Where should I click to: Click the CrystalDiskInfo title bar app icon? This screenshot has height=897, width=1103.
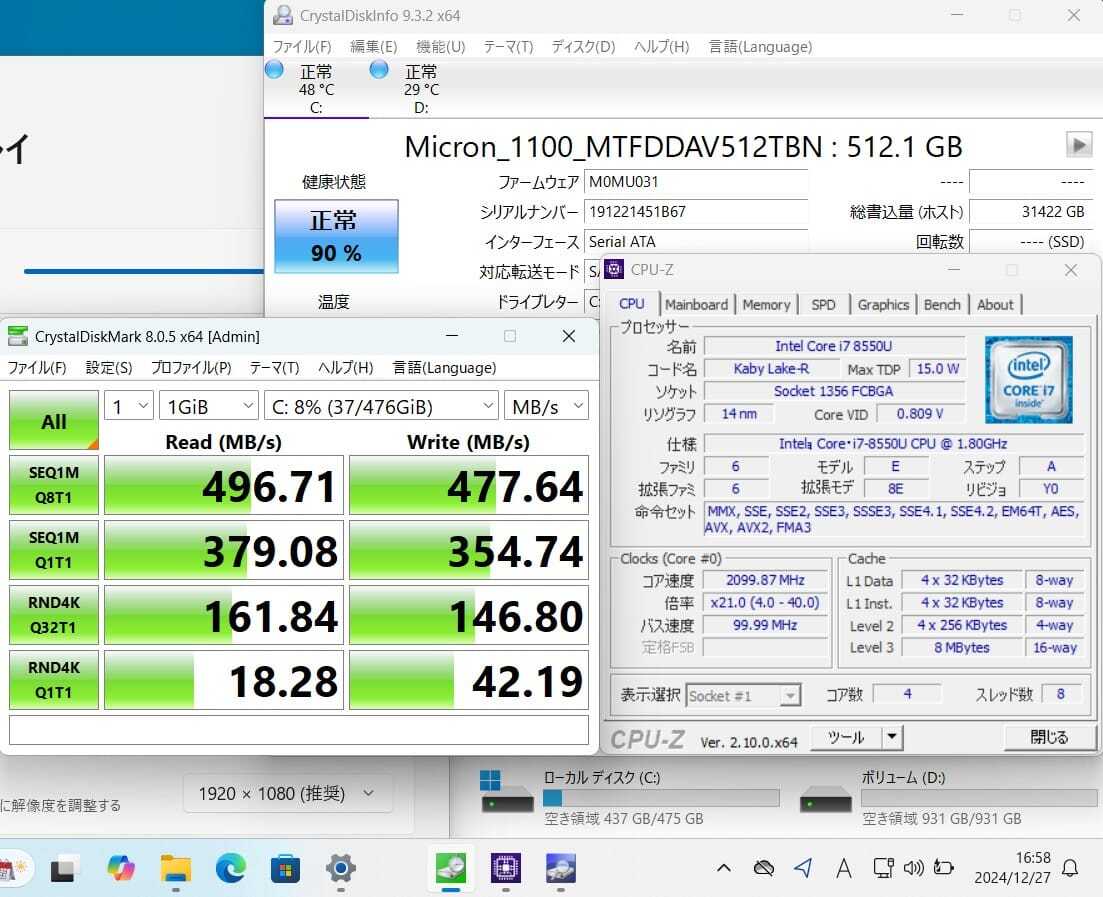pyautogui.click(x=283, y=15)
